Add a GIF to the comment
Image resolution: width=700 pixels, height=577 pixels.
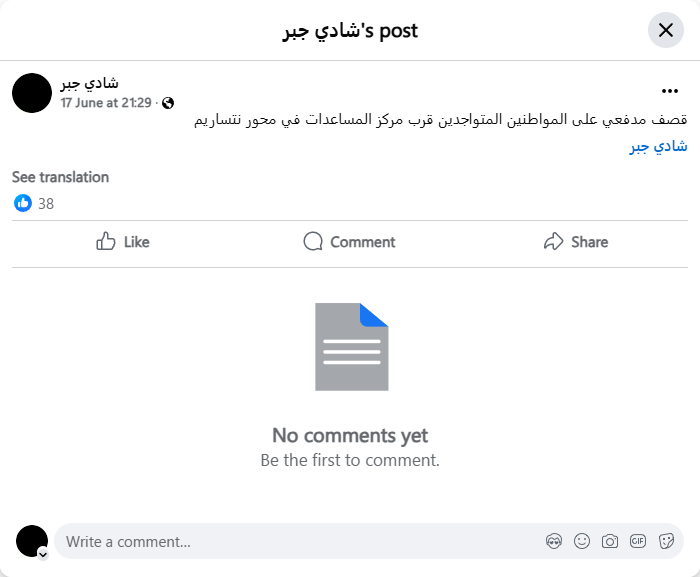[638, 541]
